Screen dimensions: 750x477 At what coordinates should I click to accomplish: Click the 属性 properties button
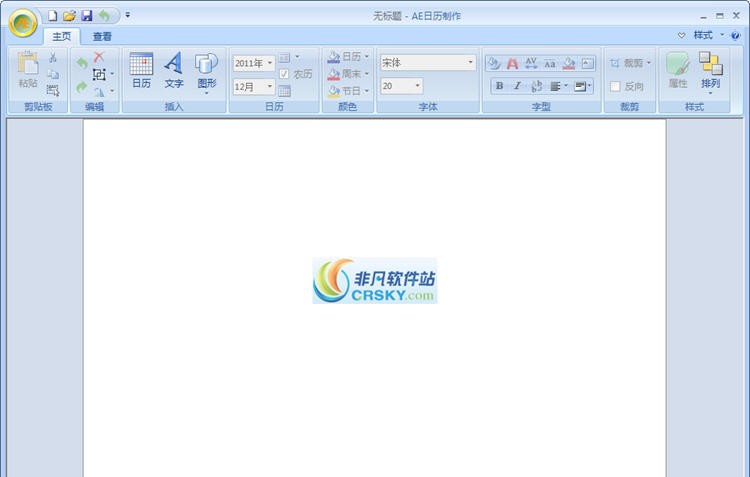coord(678,70)
